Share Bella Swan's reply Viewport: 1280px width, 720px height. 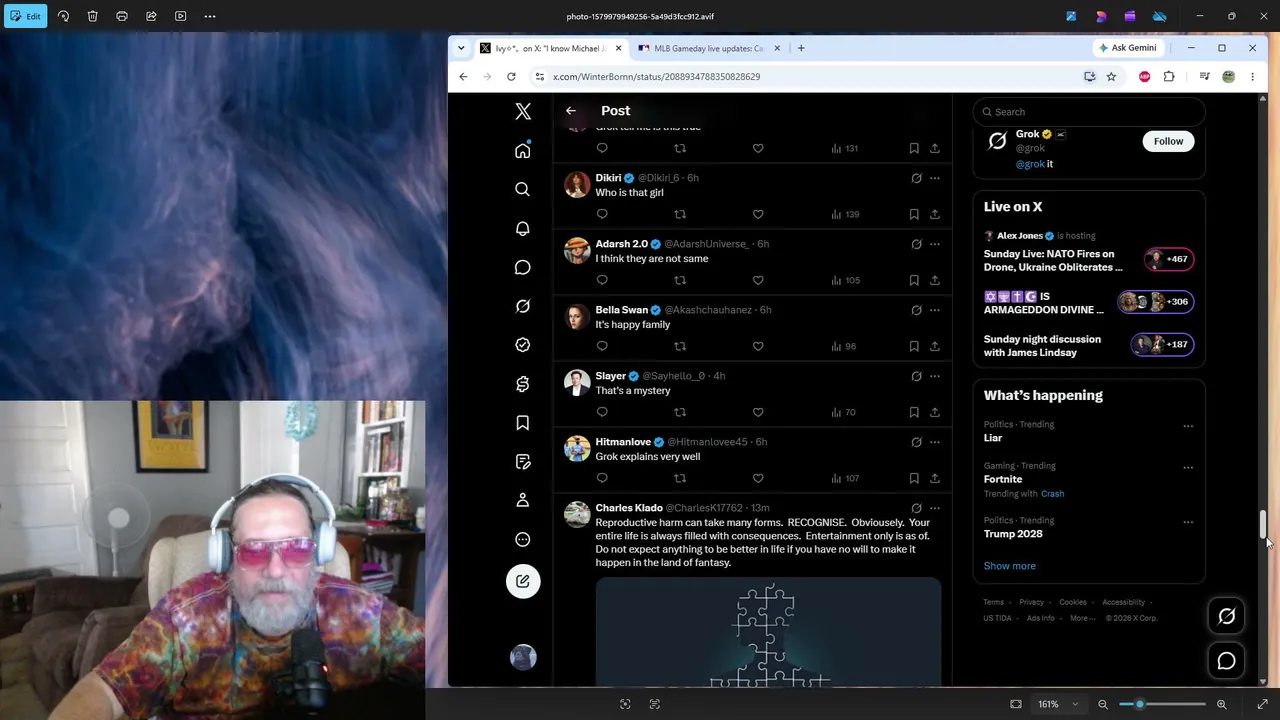[935, 346]
